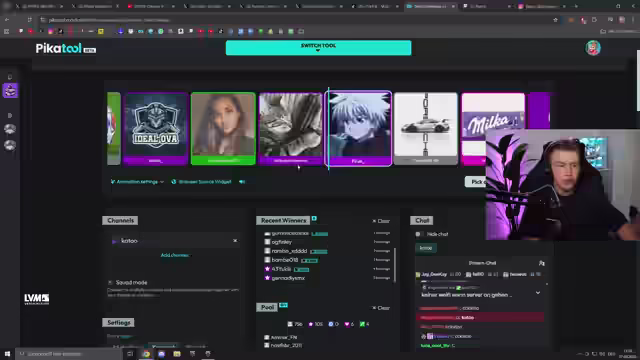This screenshot has width=640, height=360.
Task: Open File Explorer from the taskbar
Action: tap(177, 354)
